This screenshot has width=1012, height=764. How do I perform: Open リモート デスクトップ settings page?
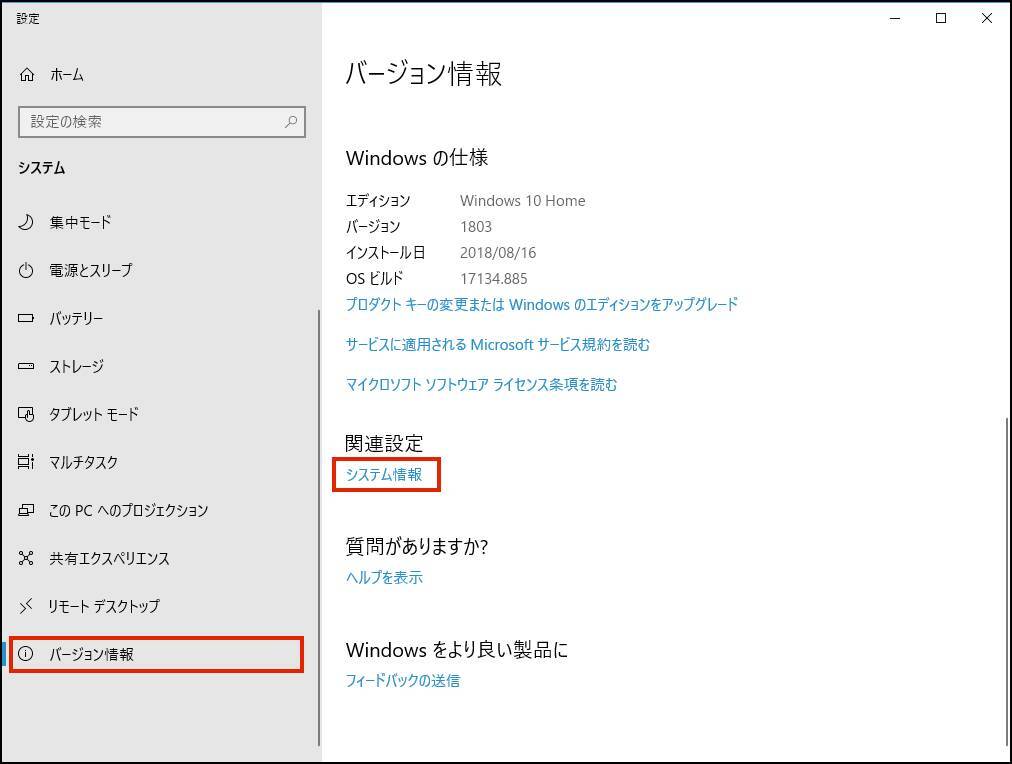(x=104, y=606)
